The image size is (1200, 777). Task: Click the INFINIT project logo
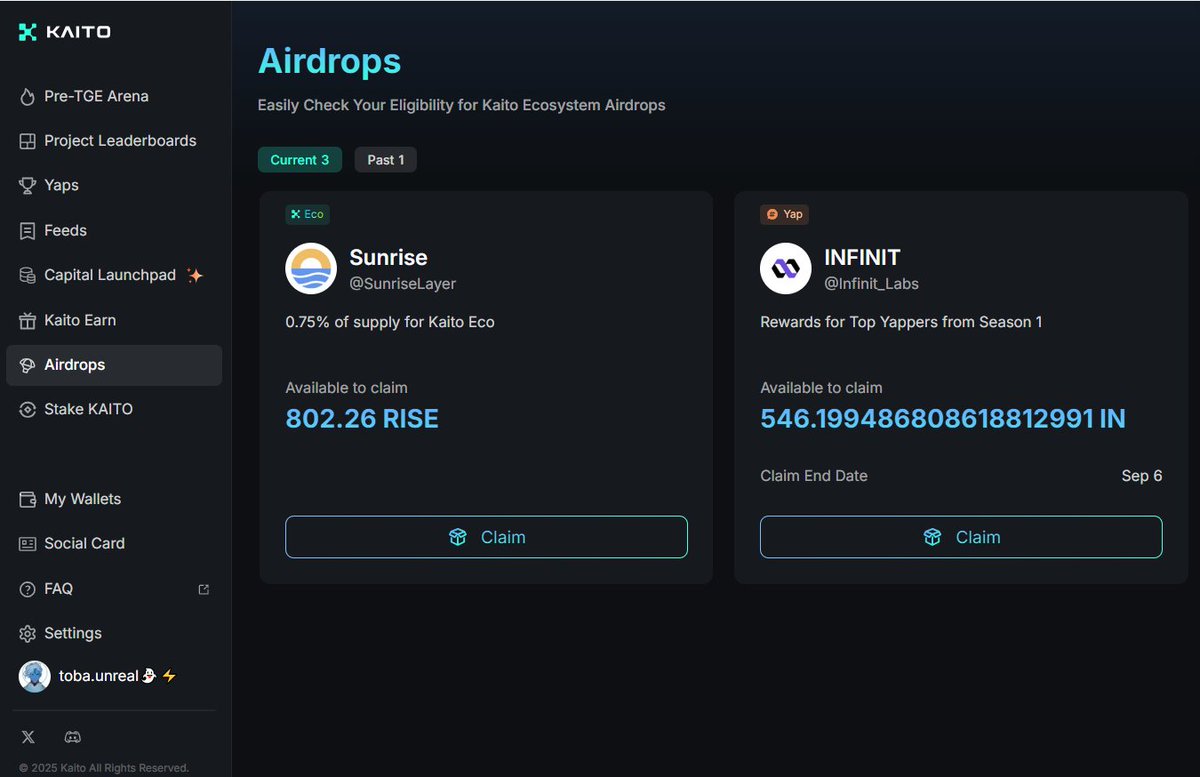pos(786,268)
